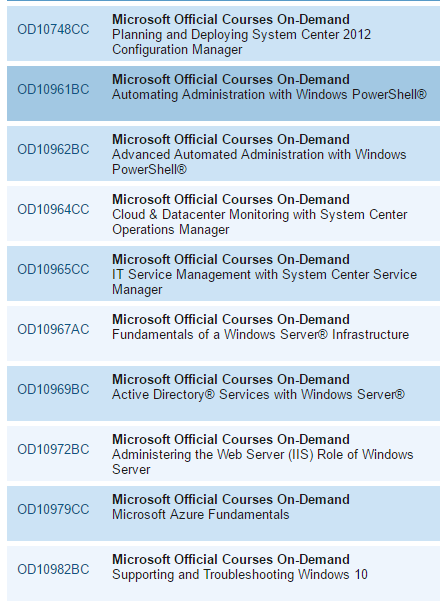Open course code OD10965CC
Image resolution: width=440 pixels, height=606 pixels.
tap(53, 269)
